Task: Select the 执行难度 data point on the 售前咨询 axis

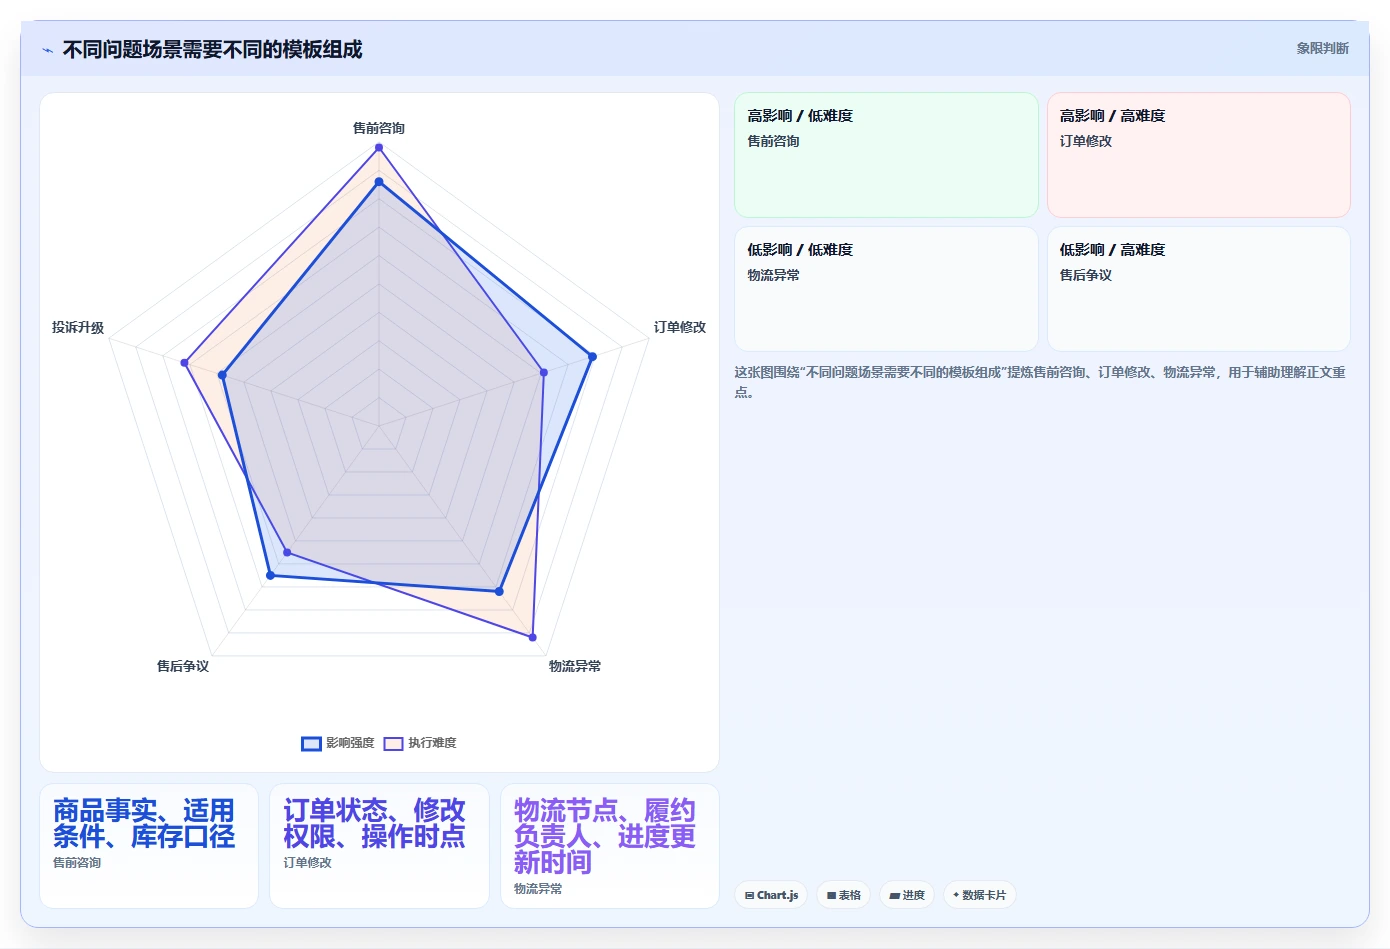Action: tap(379, 148)
